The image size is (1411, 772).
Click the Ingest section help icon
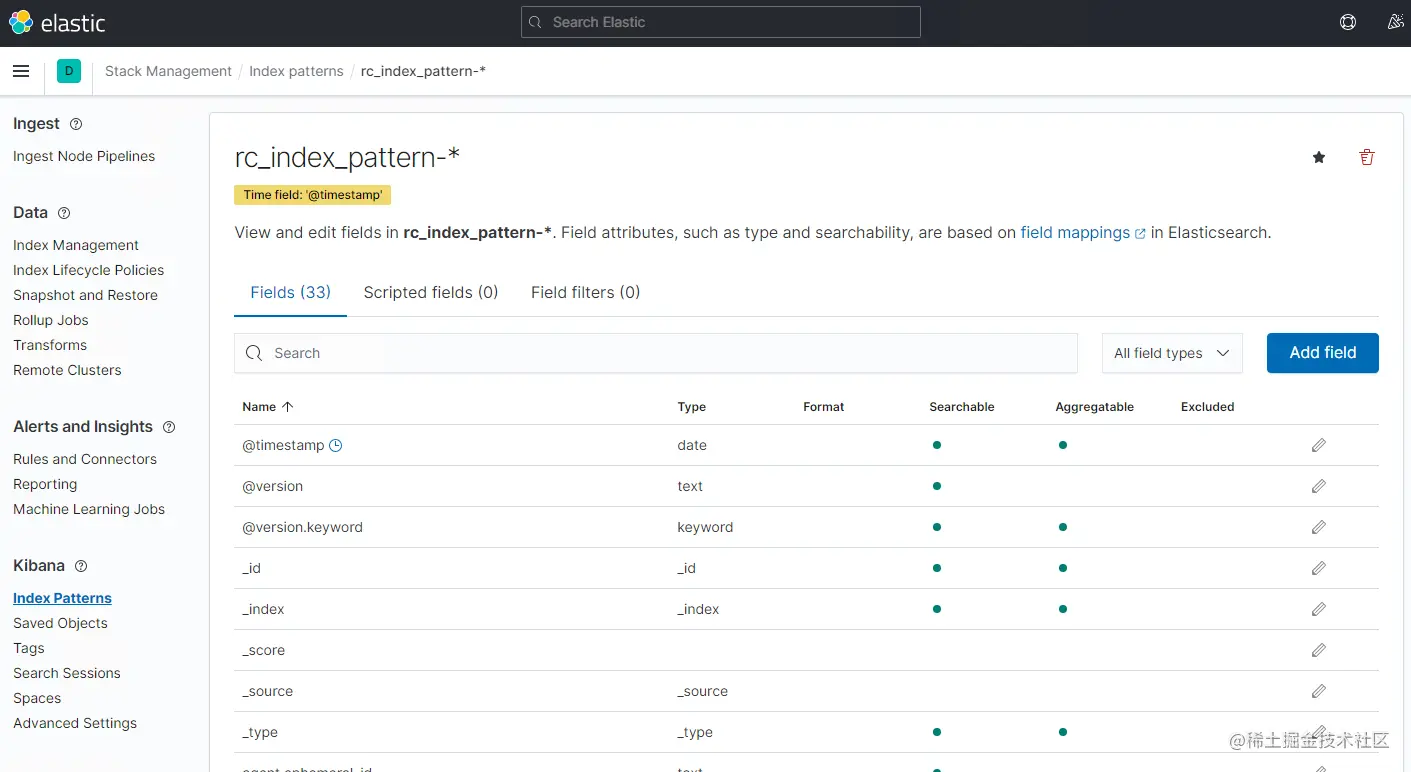pyautogui.click(x=76, y=124)
